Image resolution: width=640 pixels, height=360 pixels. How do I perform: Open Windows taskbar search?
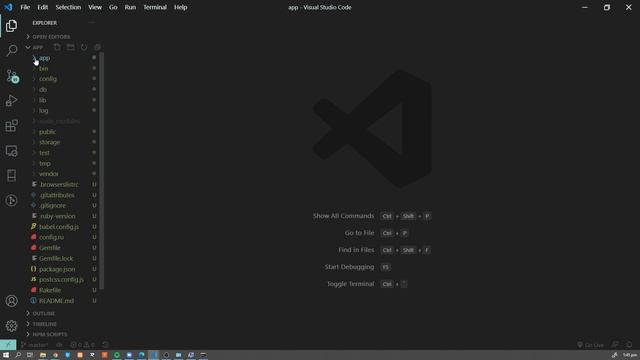(x=18, y=355)
